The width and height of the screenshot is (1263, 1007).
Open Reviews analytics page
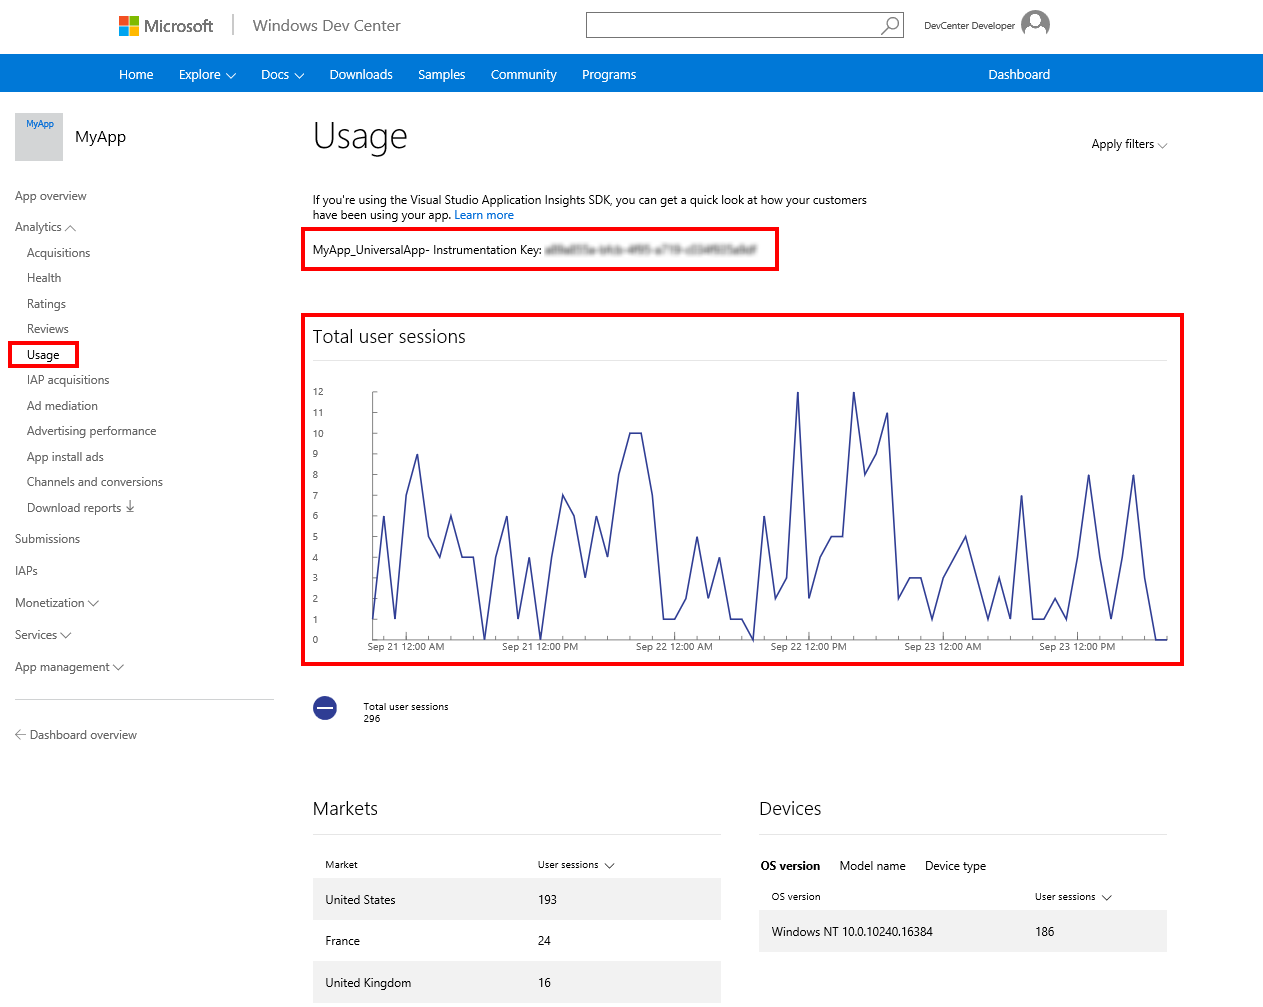coord(48,329)
